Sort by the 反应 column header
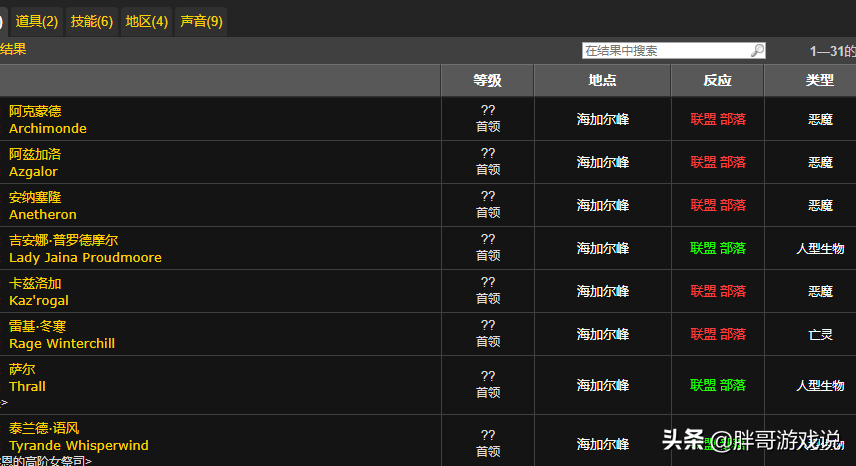856x466 pixels. pos(717,81)
